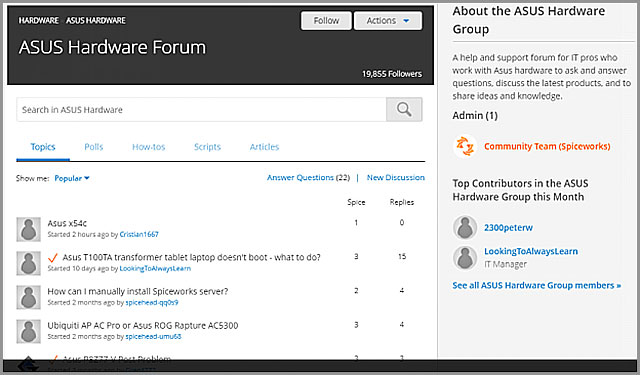Open Community Team (Spiceworks) admin link
Screen dimensions: 640x375
(547, 146)
